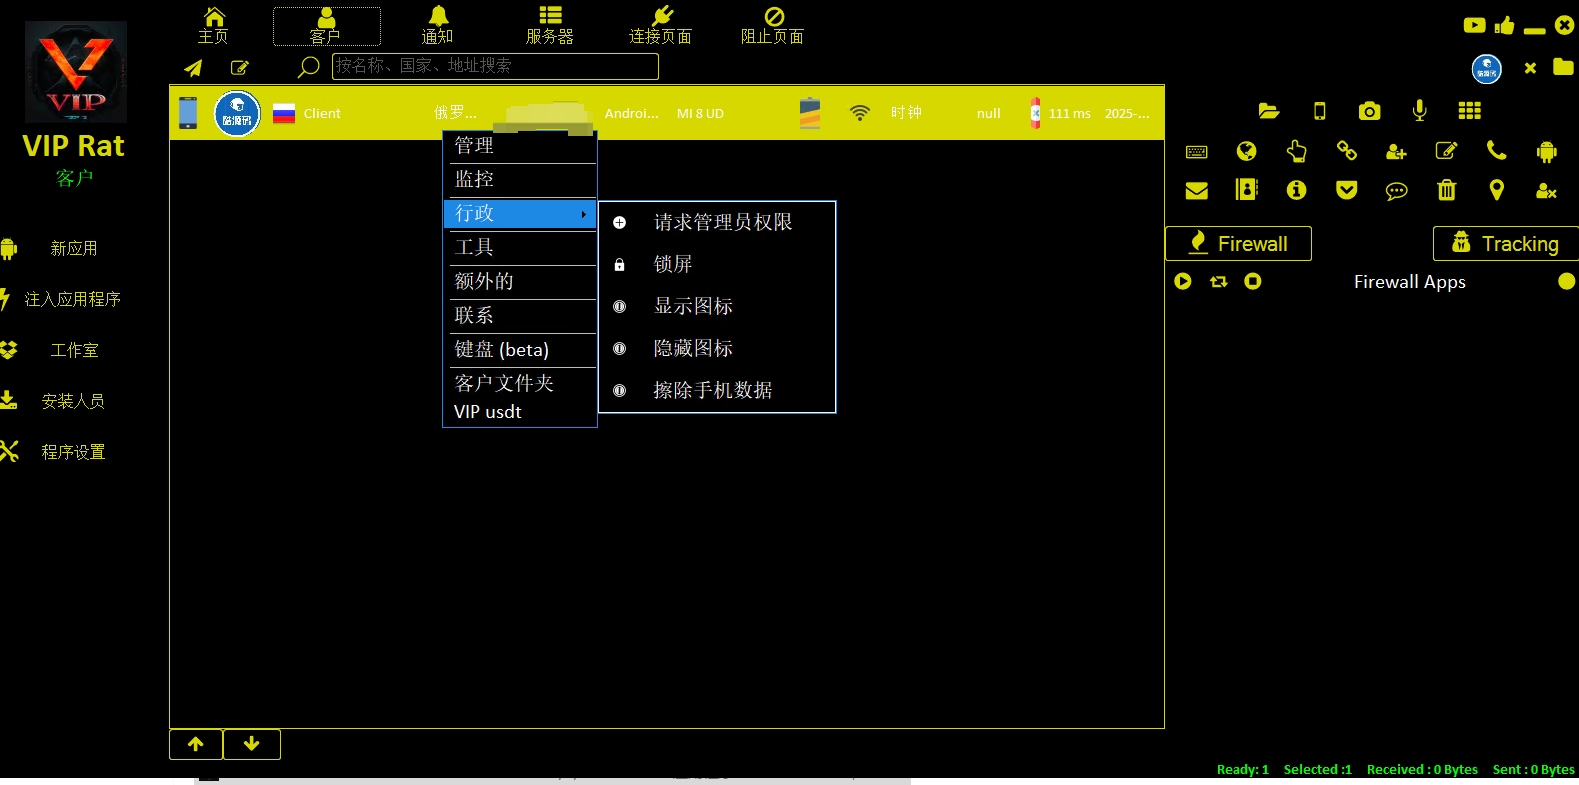Open the envelope messages icon

tap(1196, 191)
